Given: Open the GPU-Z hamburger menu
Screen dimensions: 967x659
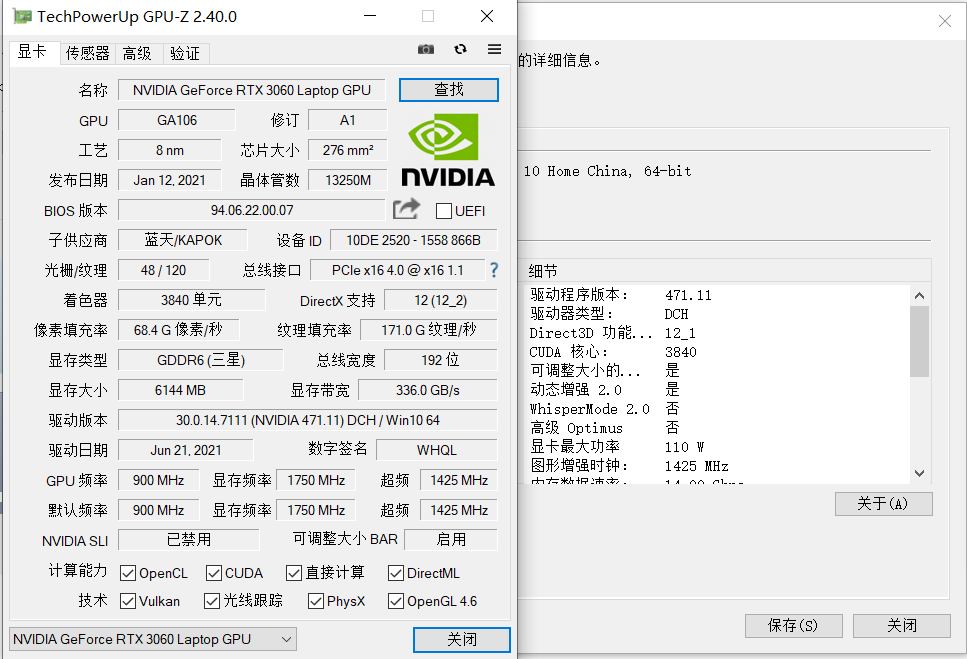Looking at the screenshot, I should coord(494,49).
